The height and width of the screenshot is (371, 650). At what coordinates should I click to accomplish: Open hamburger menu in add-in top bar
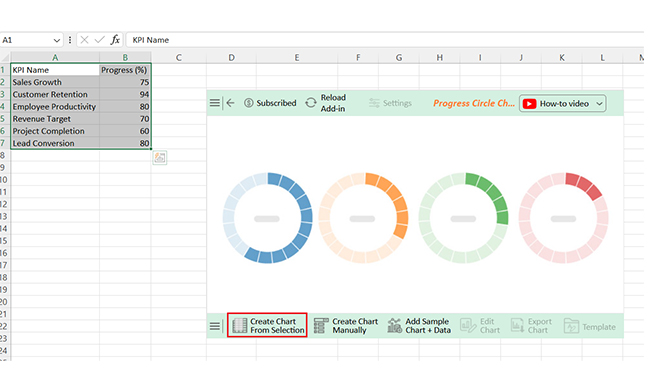[214, 103]
